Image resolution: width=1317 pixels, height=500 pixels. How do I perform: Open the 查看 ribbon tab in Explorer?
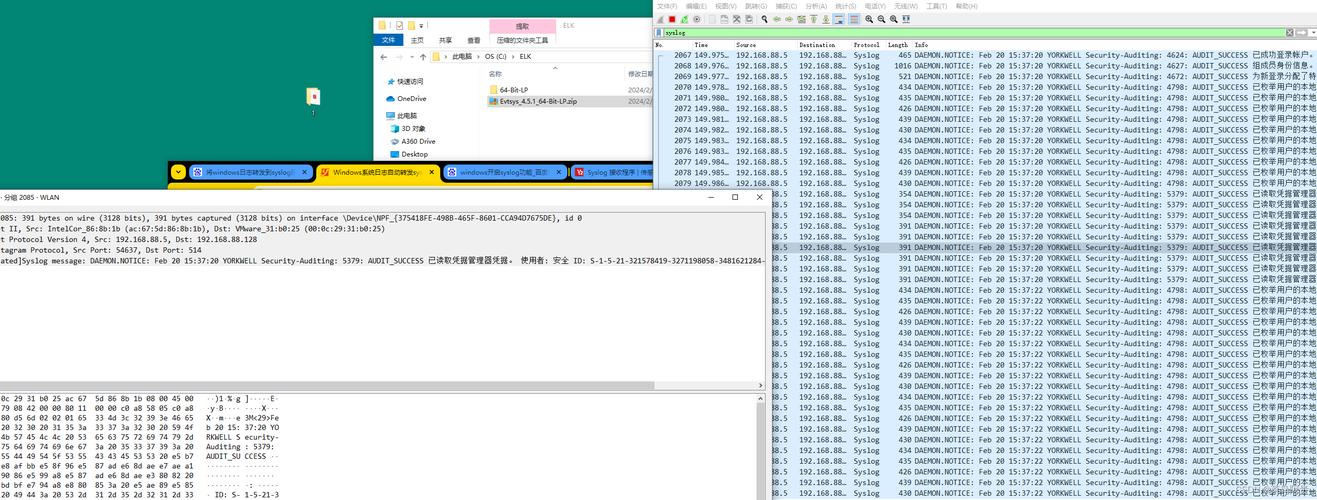point(474,40)
